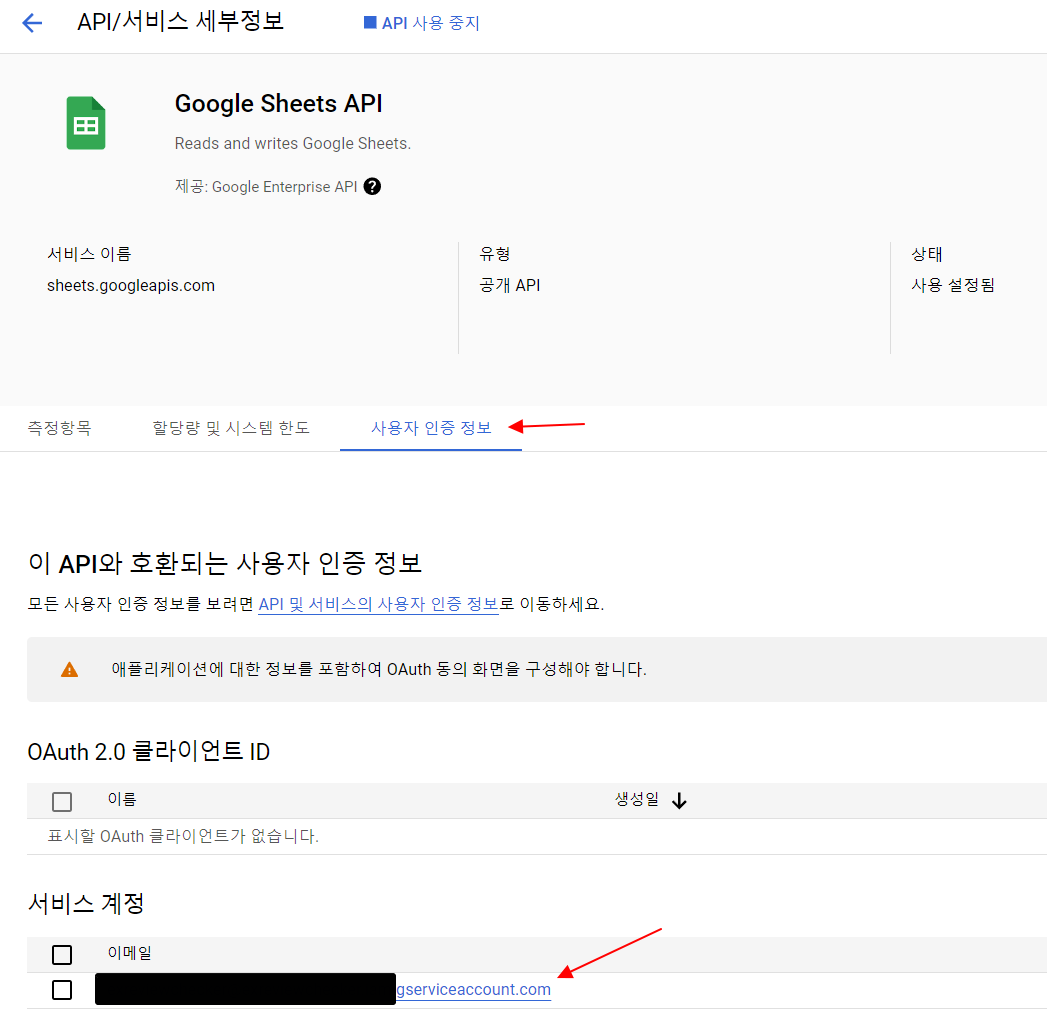1047x1013 pixels.
Task: Click the back arrow icon
Action: pos(32,23)
